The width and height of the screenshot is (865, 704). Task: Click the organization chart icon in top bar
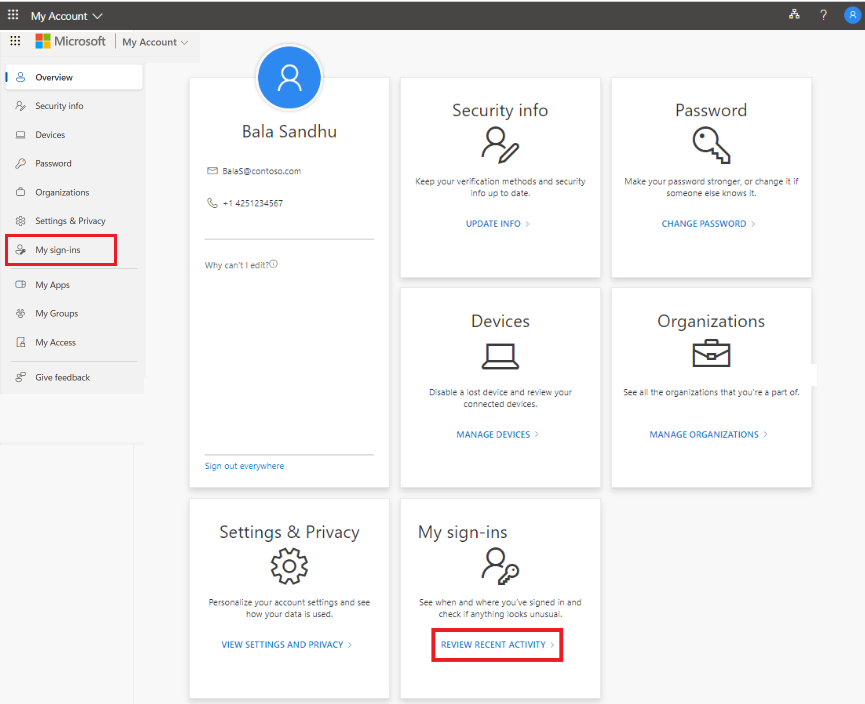tap(794, 14)
